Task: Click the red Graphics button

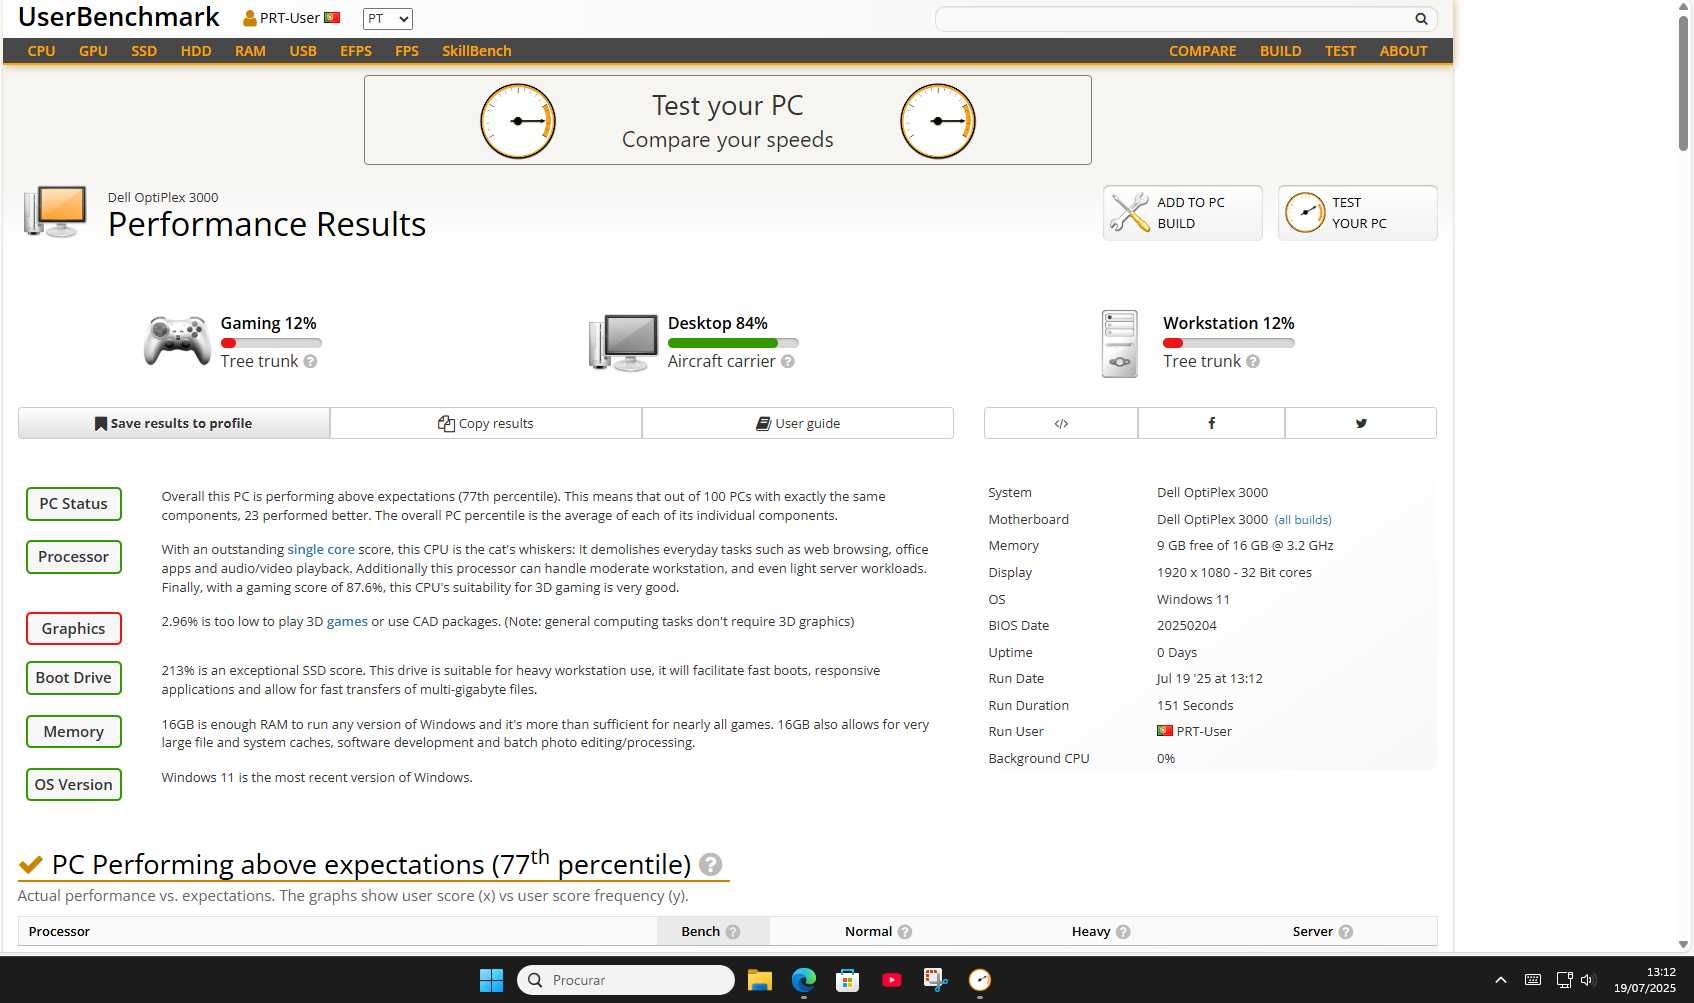Action: [74, 629]
